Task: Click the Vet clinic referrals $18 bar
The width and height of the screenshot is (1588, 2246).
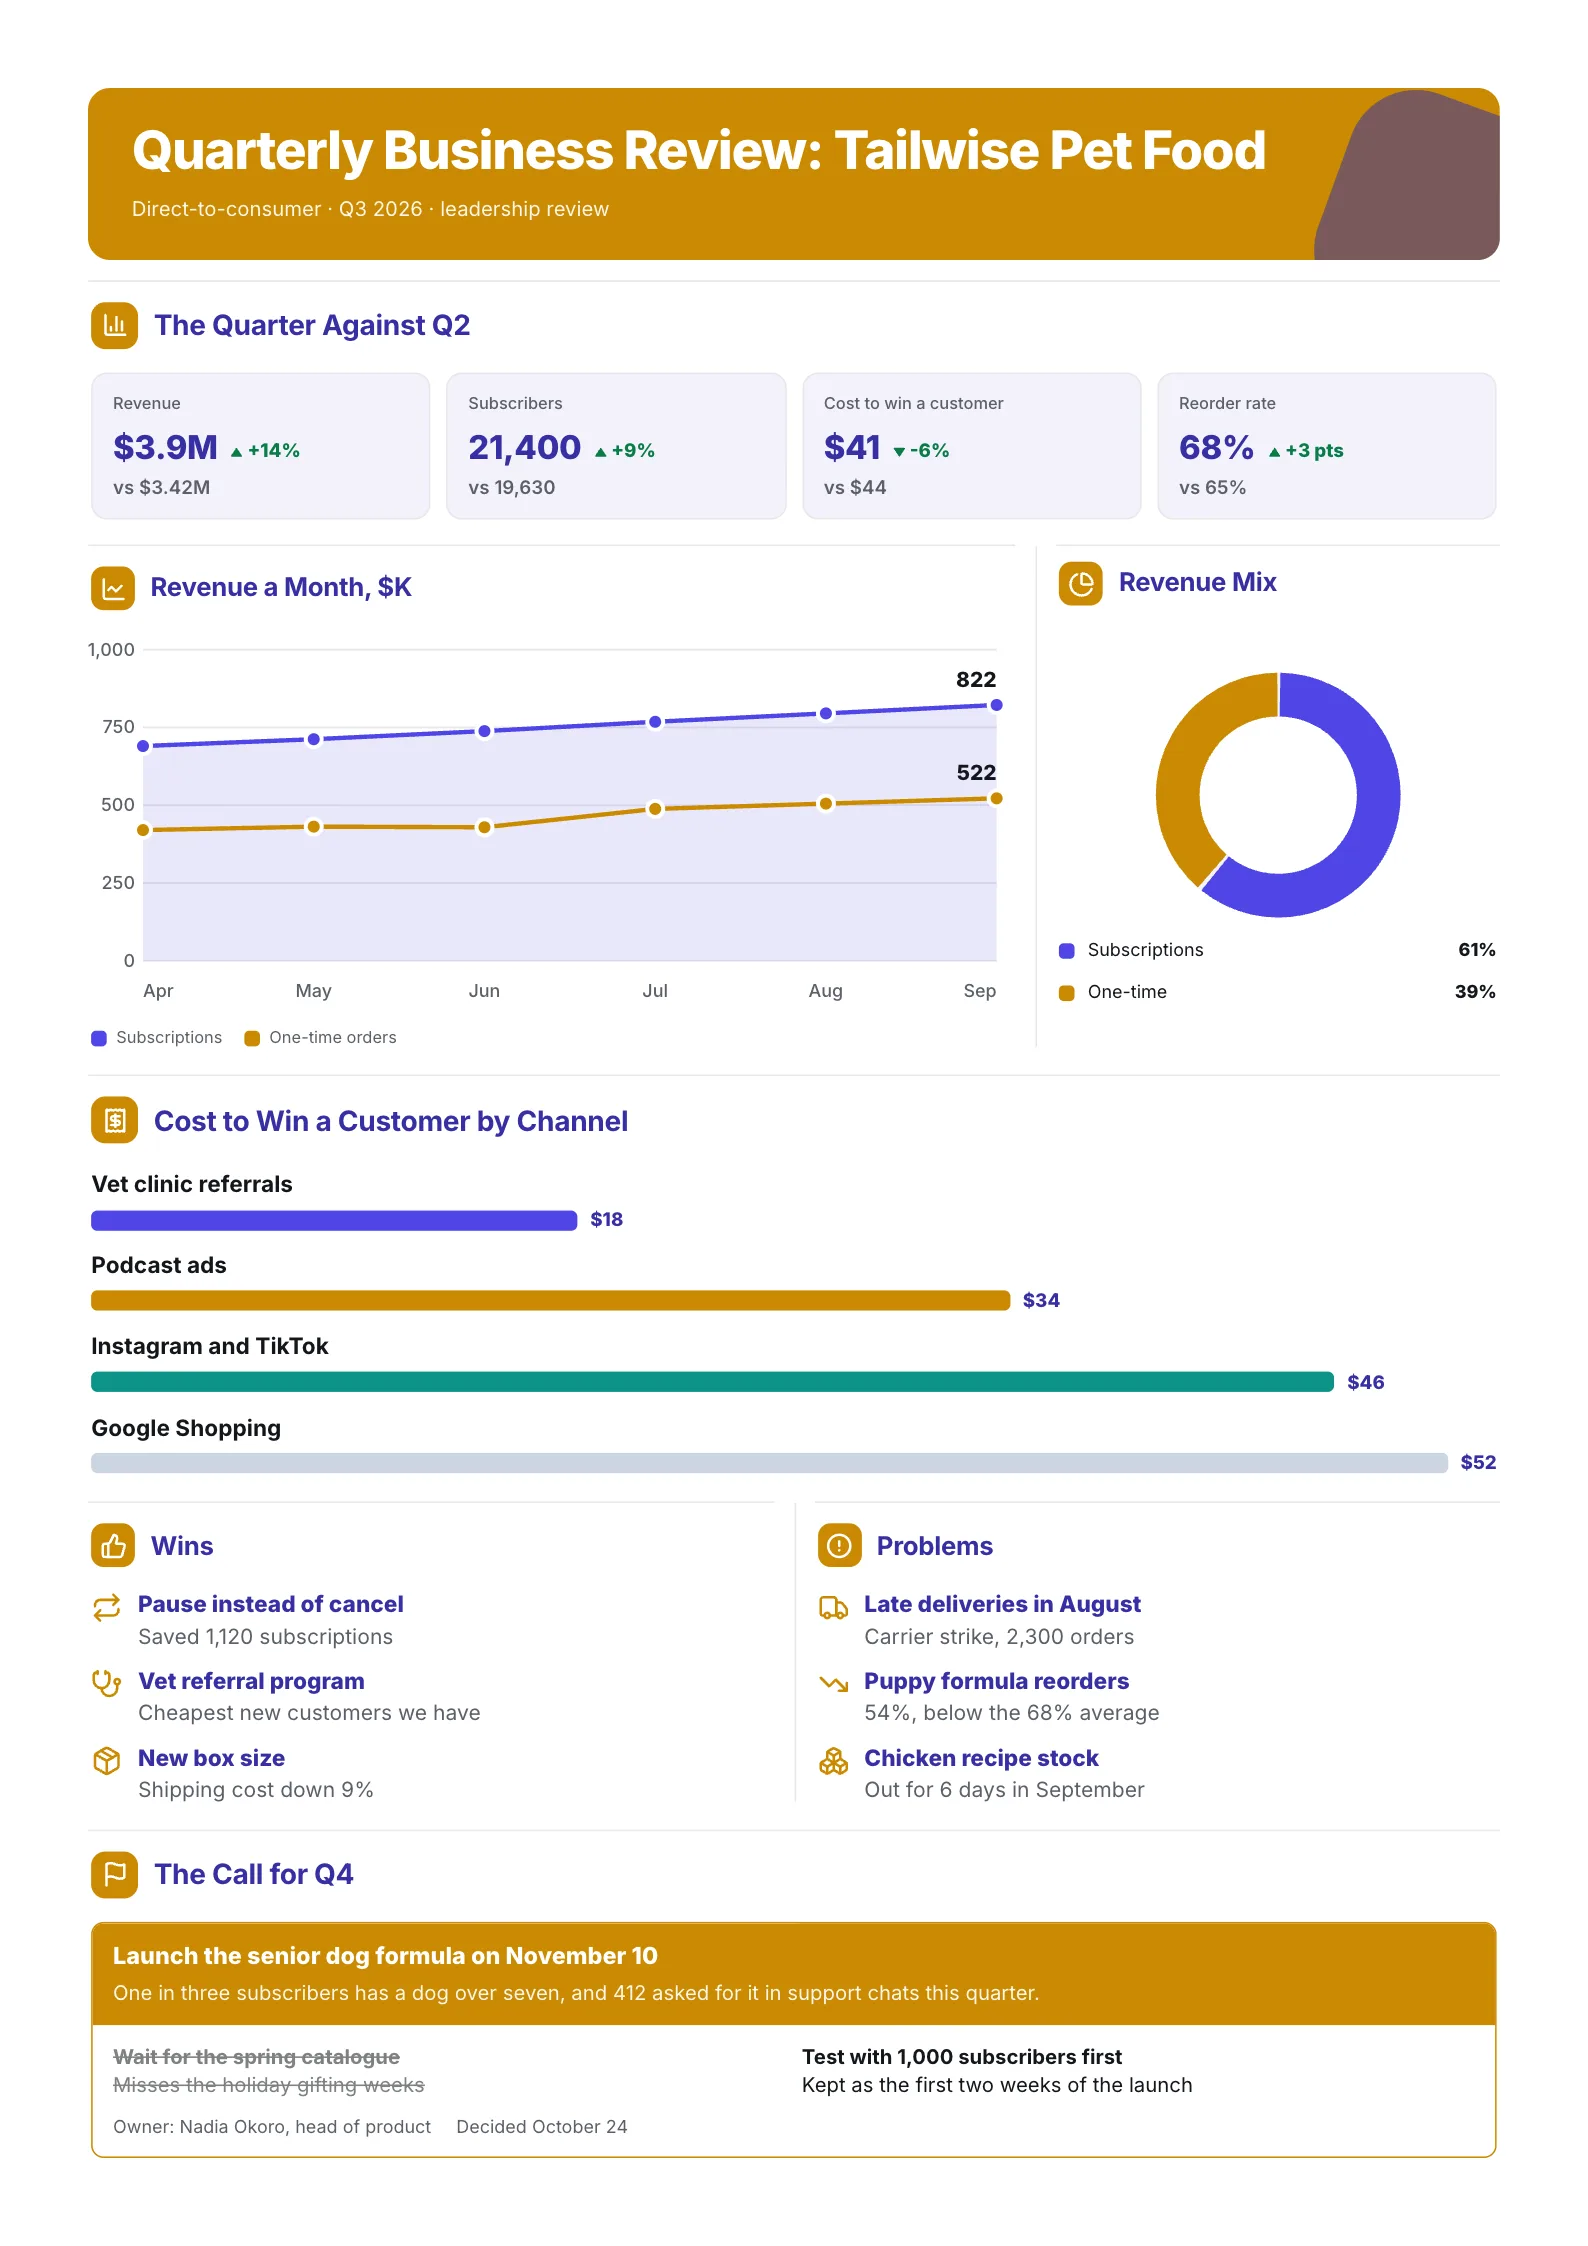Action: pyautogui.click(x=334, y=1220)
